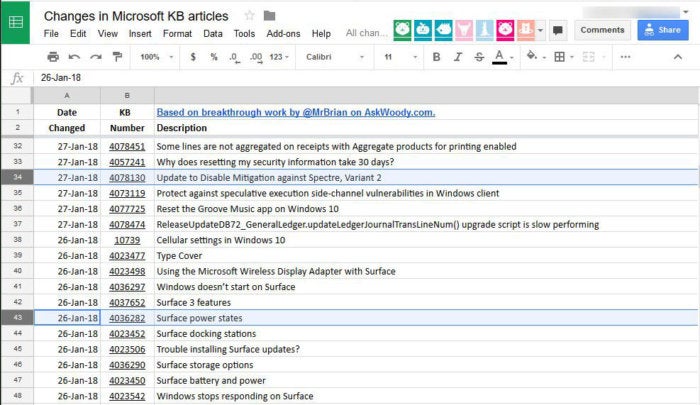Open the Google Sheets home icon
This screenshot has height=405, width=700.
[15, 22]
